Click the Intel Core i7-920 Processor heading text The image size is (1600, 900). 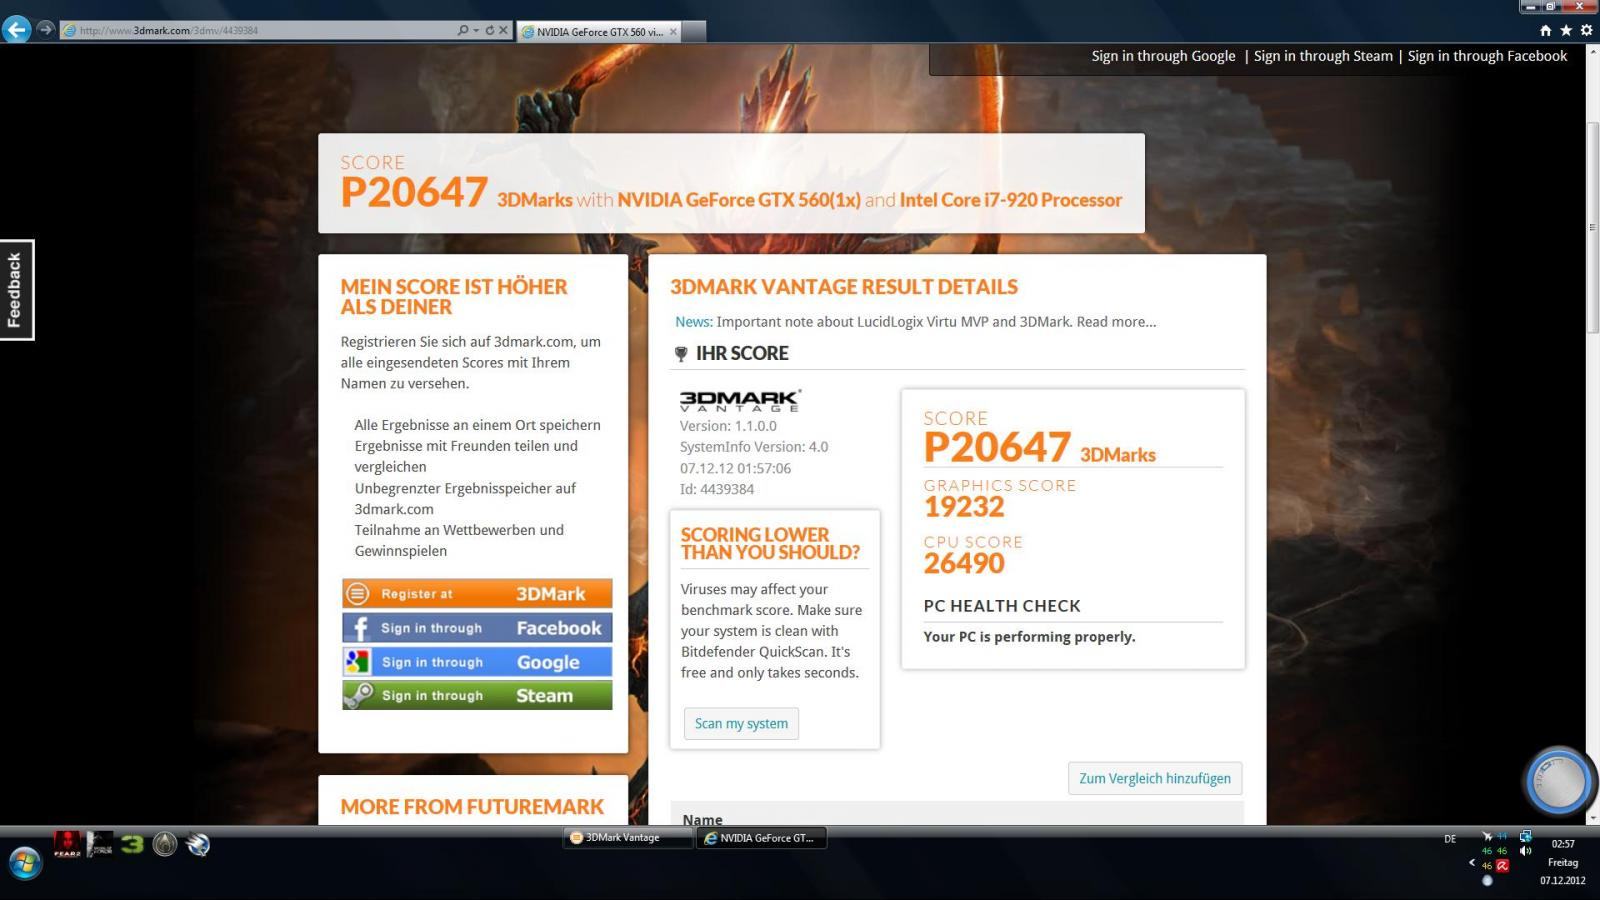click(1011, 200)
